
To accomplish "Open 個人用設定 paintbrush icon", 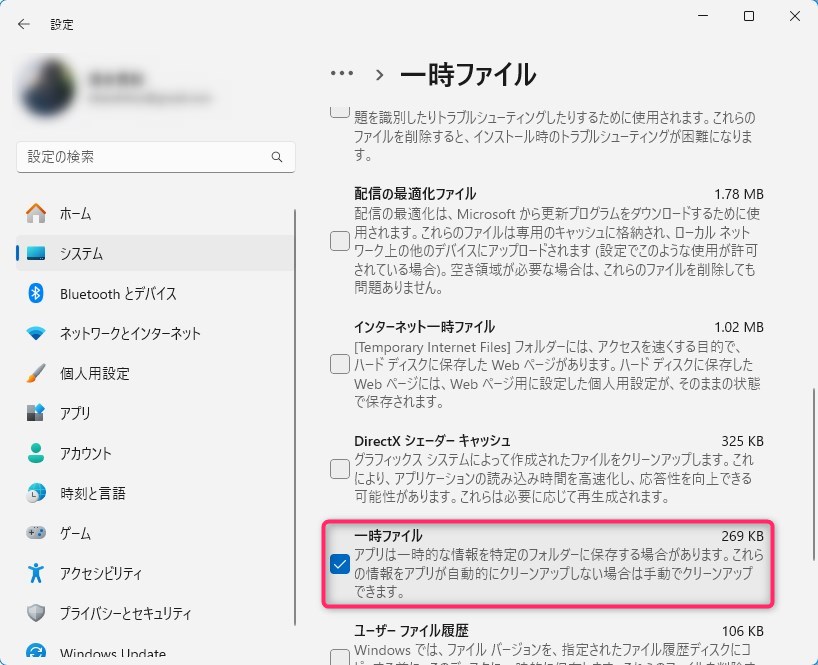I will [x=36, y=373].
